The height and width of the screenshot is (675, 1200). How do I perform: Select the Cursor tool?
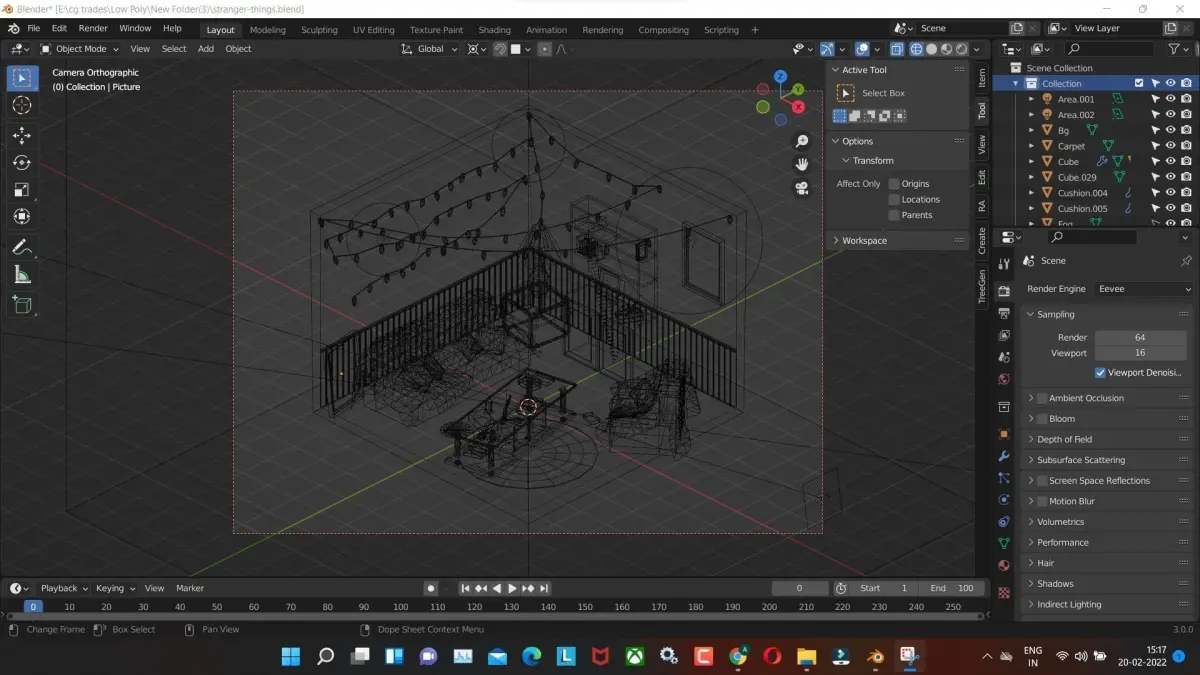(x=22, y=105)
